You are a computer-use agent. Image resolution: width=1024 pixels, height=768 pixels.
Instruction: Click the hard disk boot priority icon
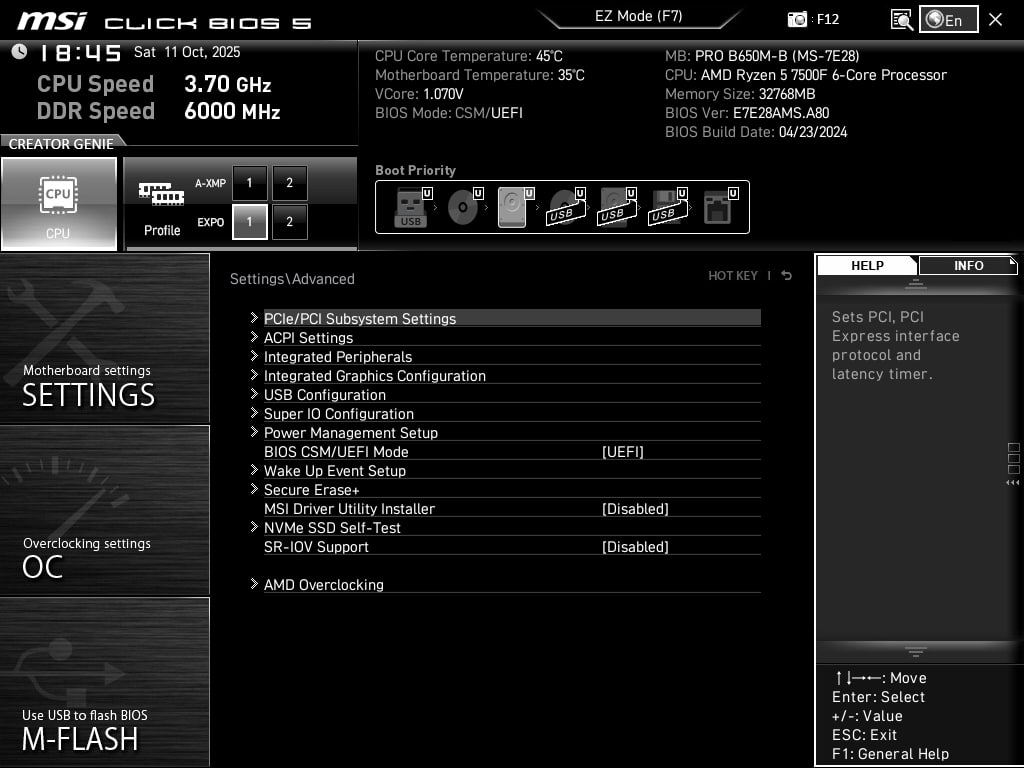(511, 208)
